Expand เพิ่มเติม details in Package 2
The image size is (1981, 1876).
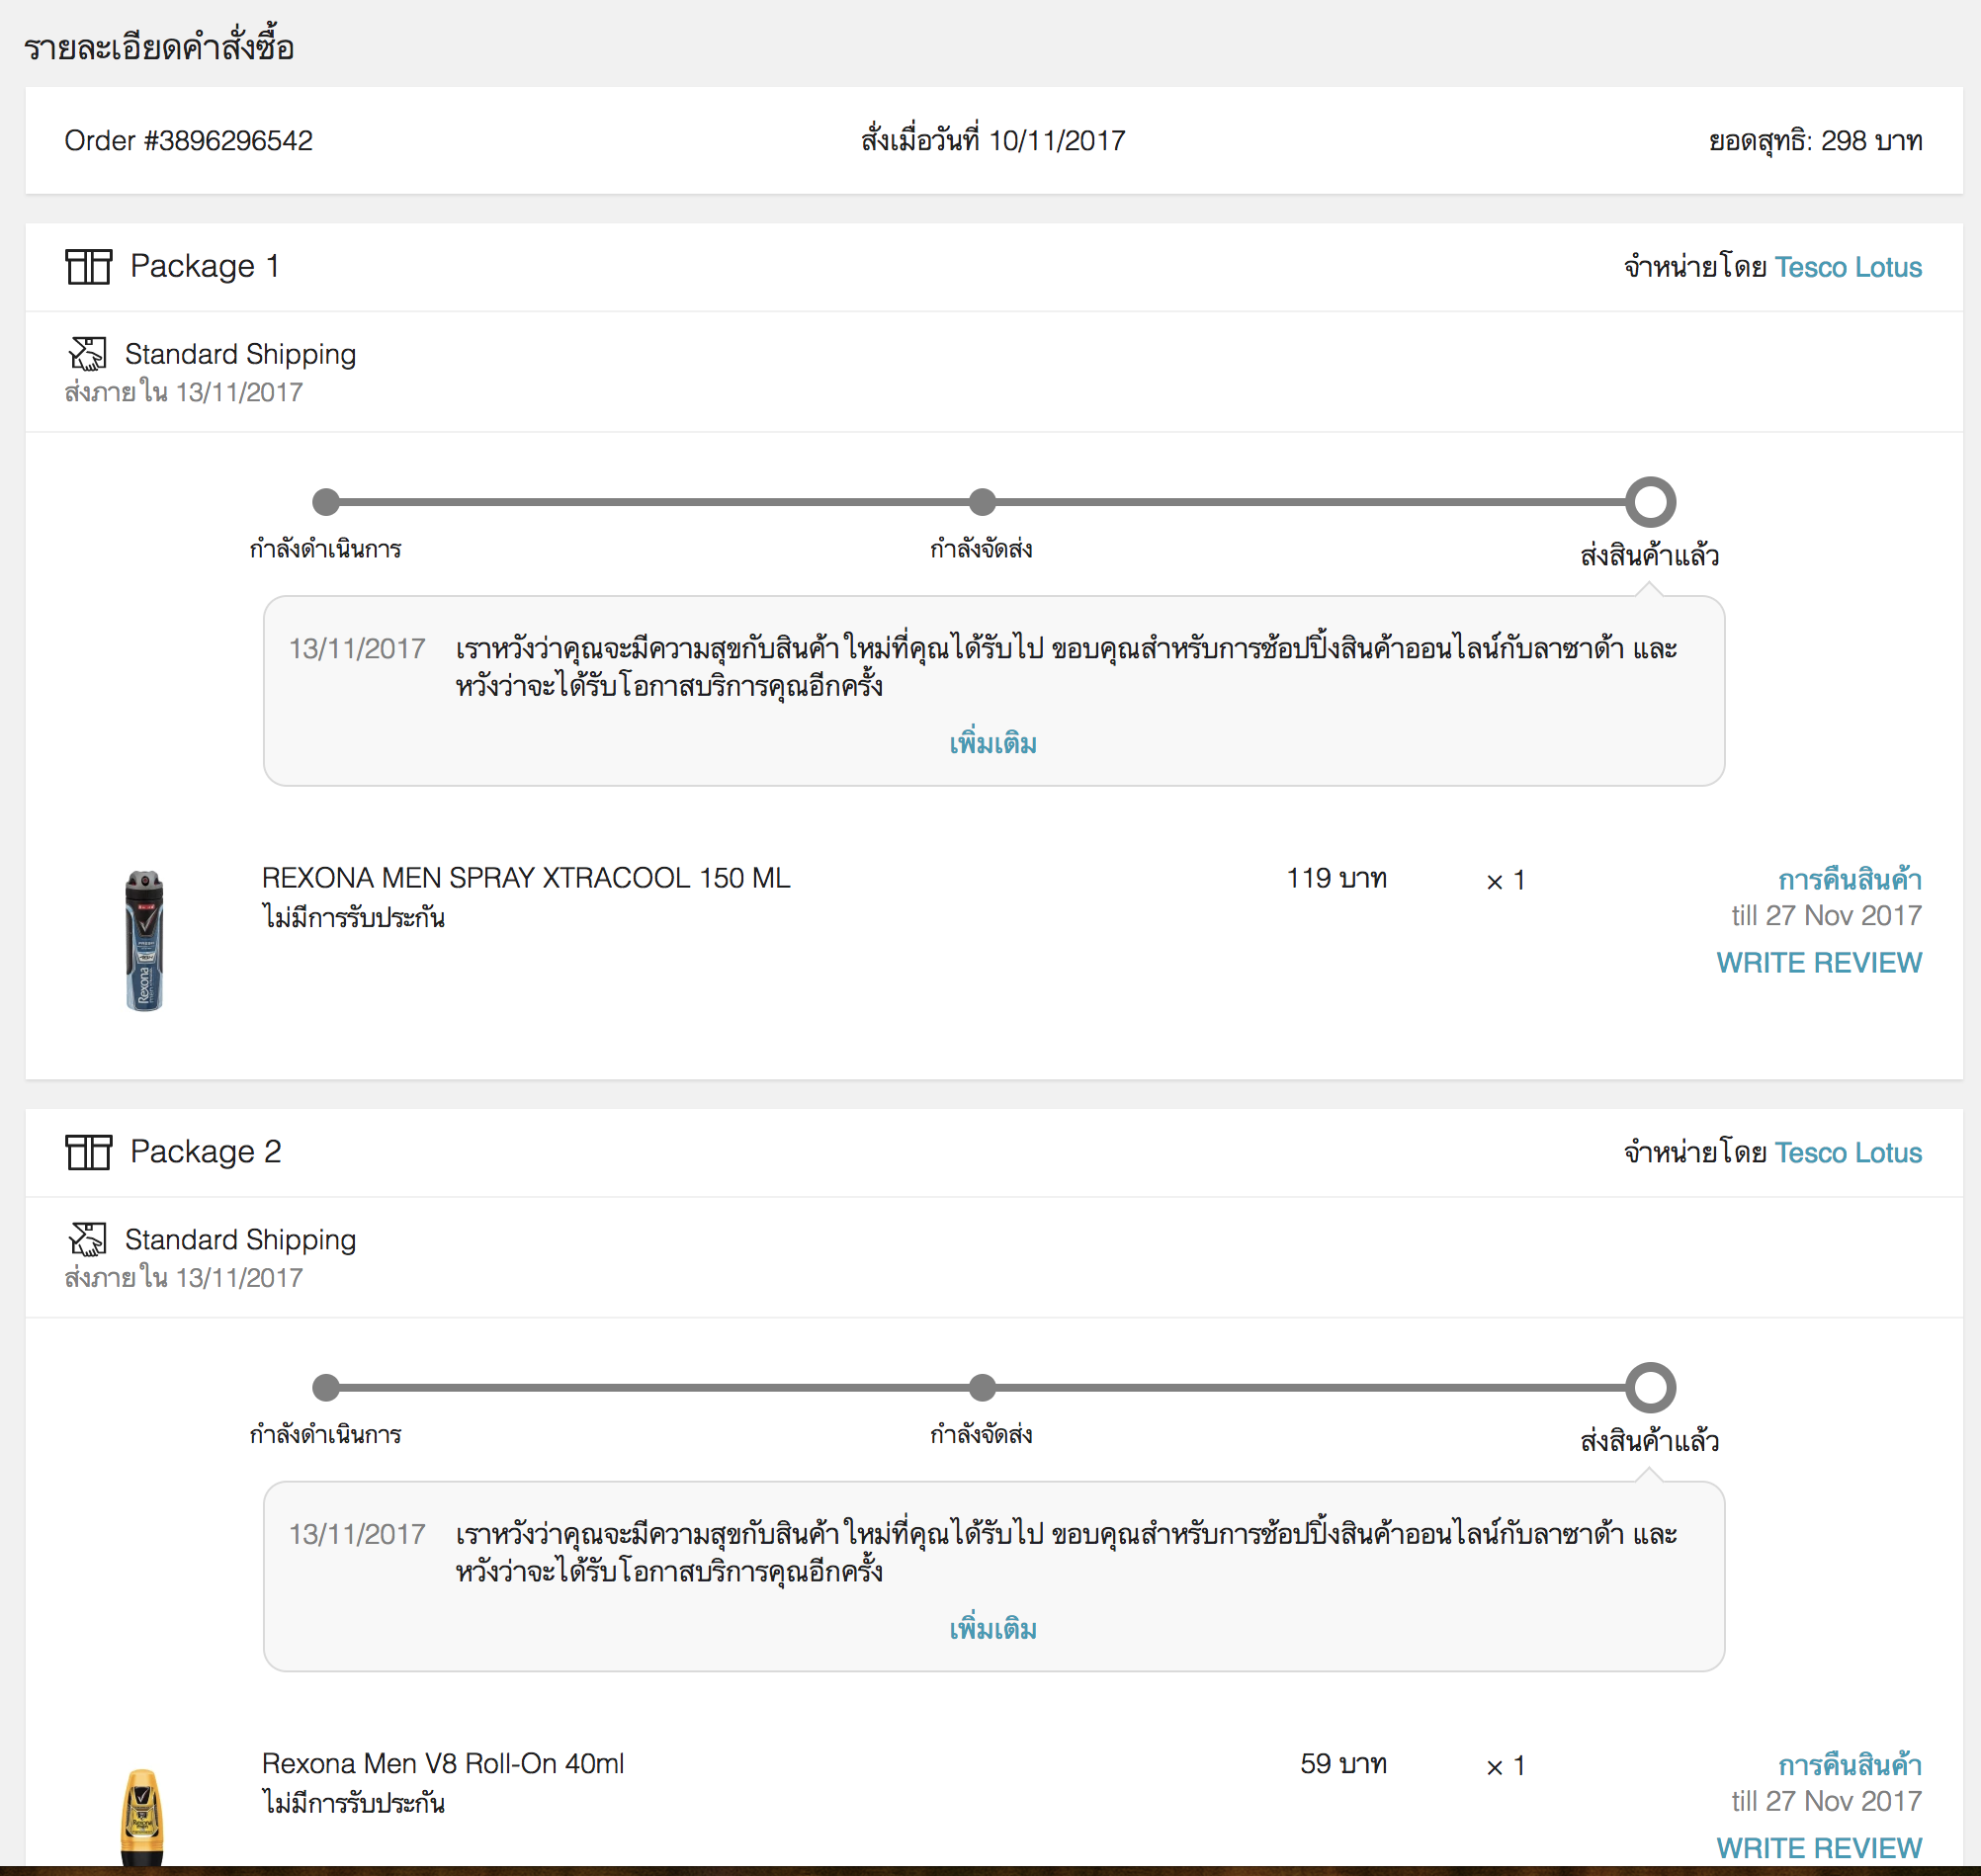click(x=992, y=1629)
